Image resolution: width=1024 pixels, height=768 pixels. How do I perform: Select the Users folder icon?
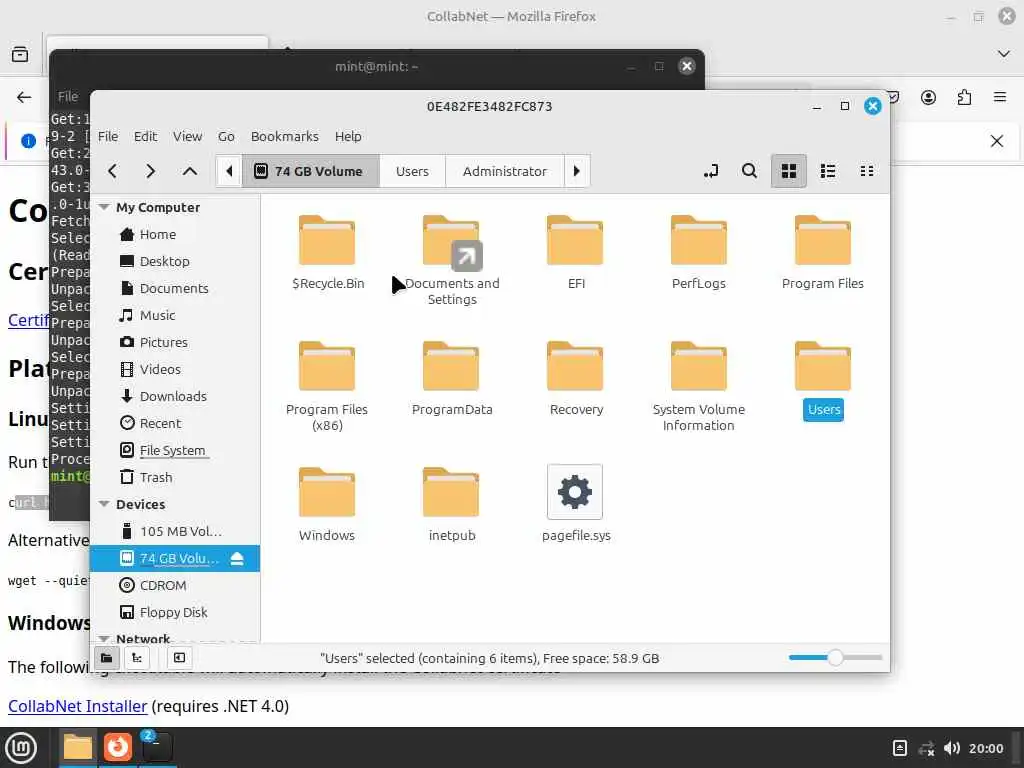(823, 366)
